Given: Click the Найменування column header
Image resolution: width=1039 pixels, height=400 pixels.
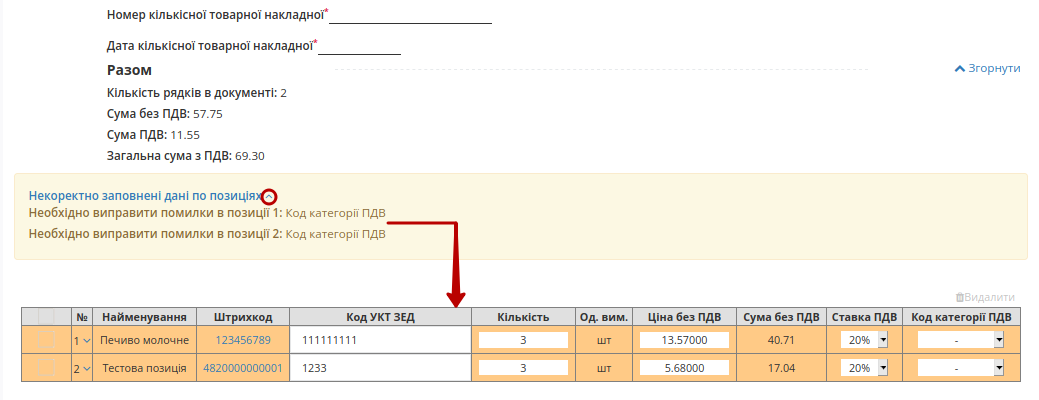Looking at the screenshot, I should pyautogui.click(x=144, y=317).
